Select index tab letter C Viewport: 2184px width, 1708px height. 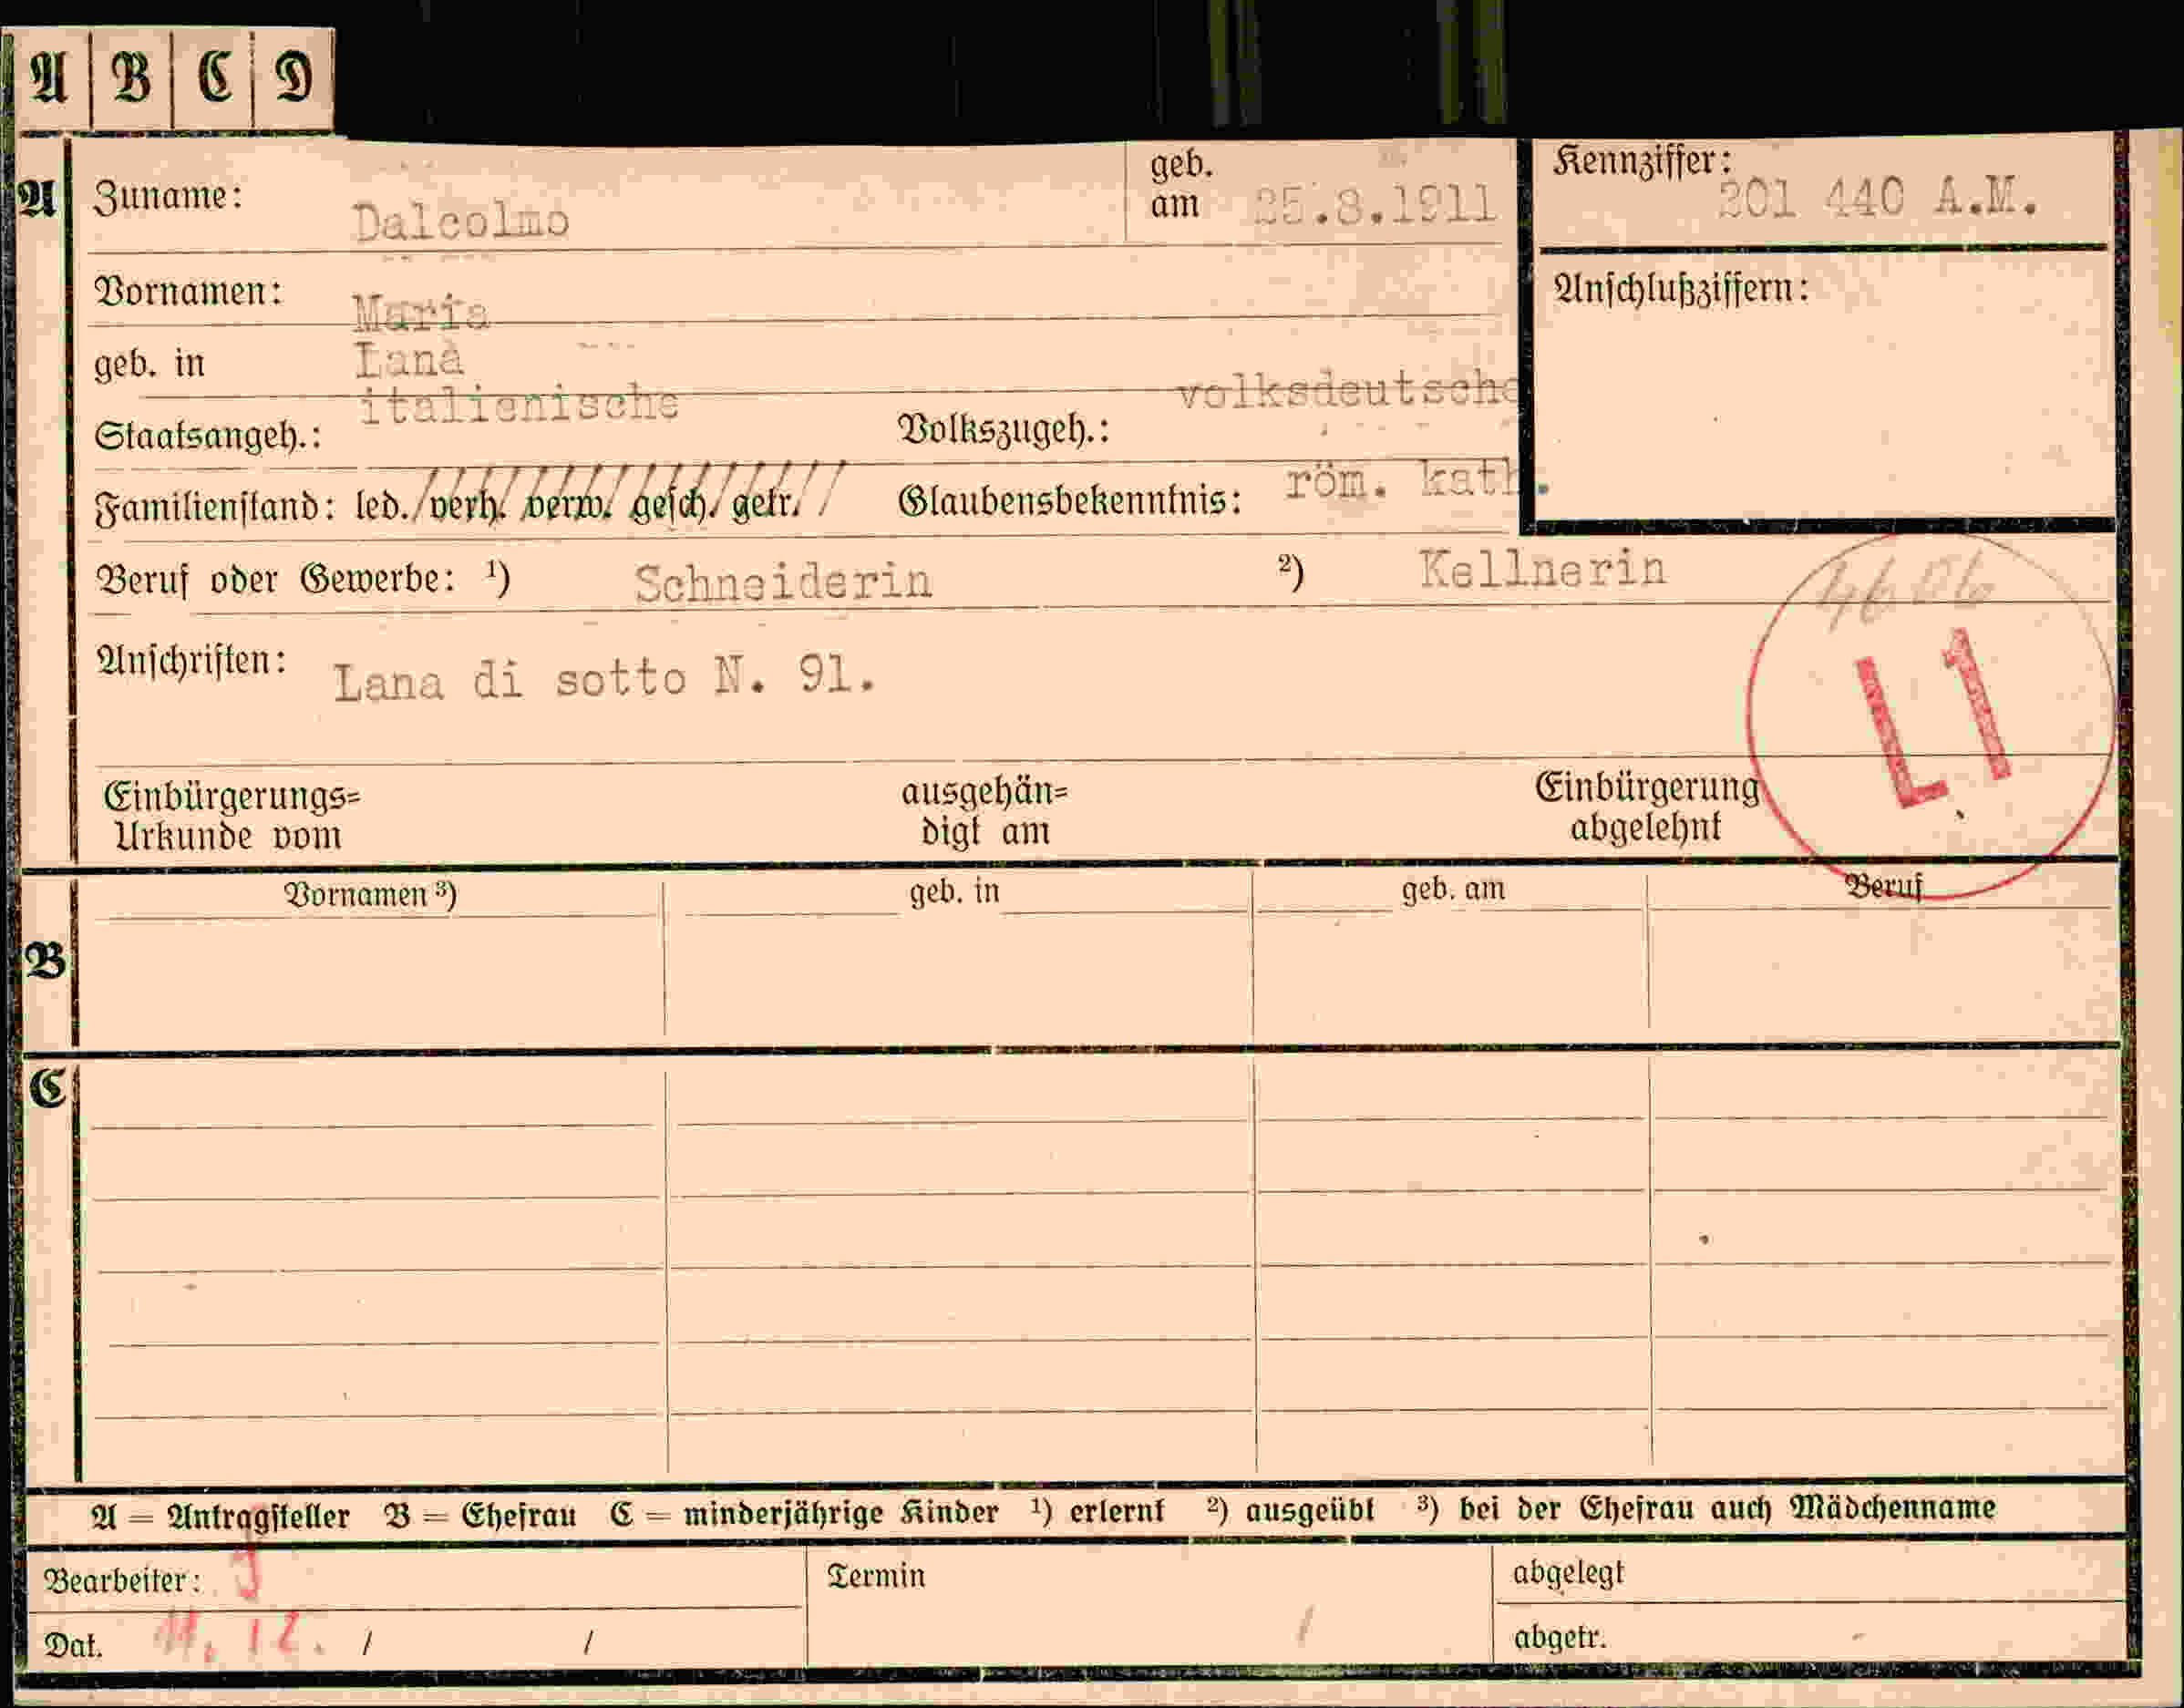(x=213, y=78)
